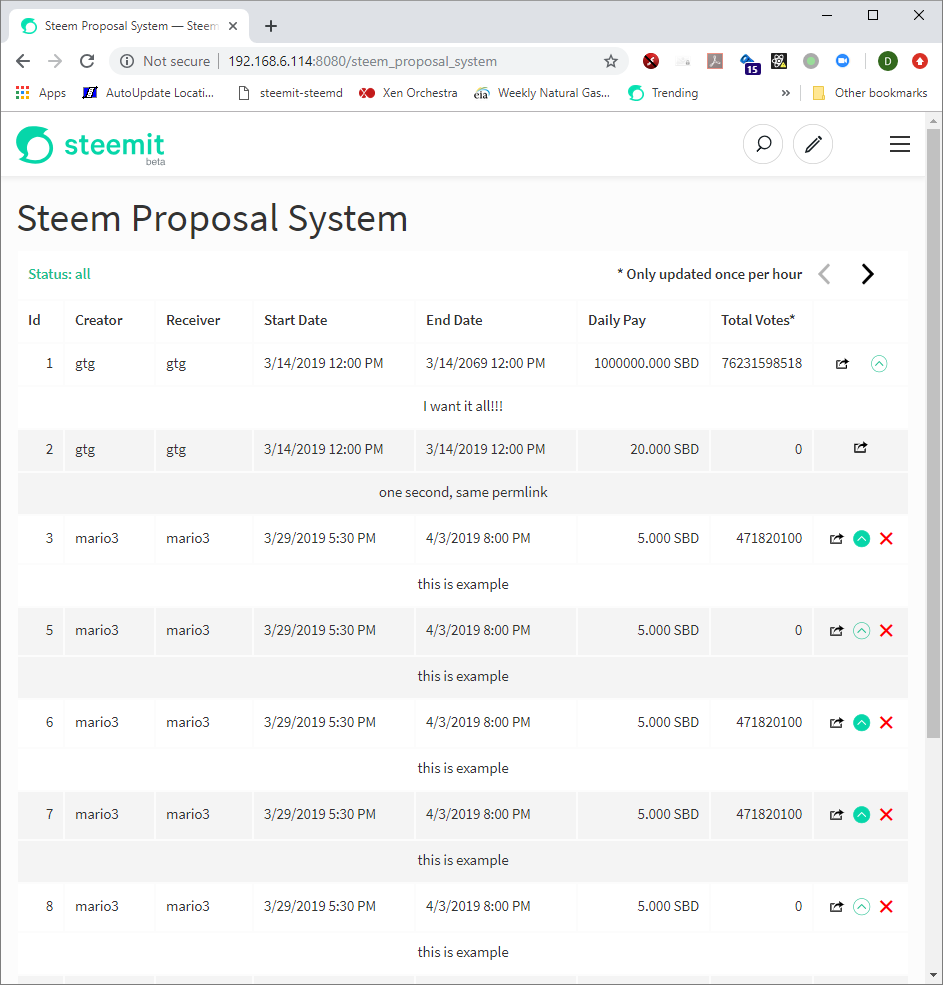Open share link for proposal 5

pos(836,631)
